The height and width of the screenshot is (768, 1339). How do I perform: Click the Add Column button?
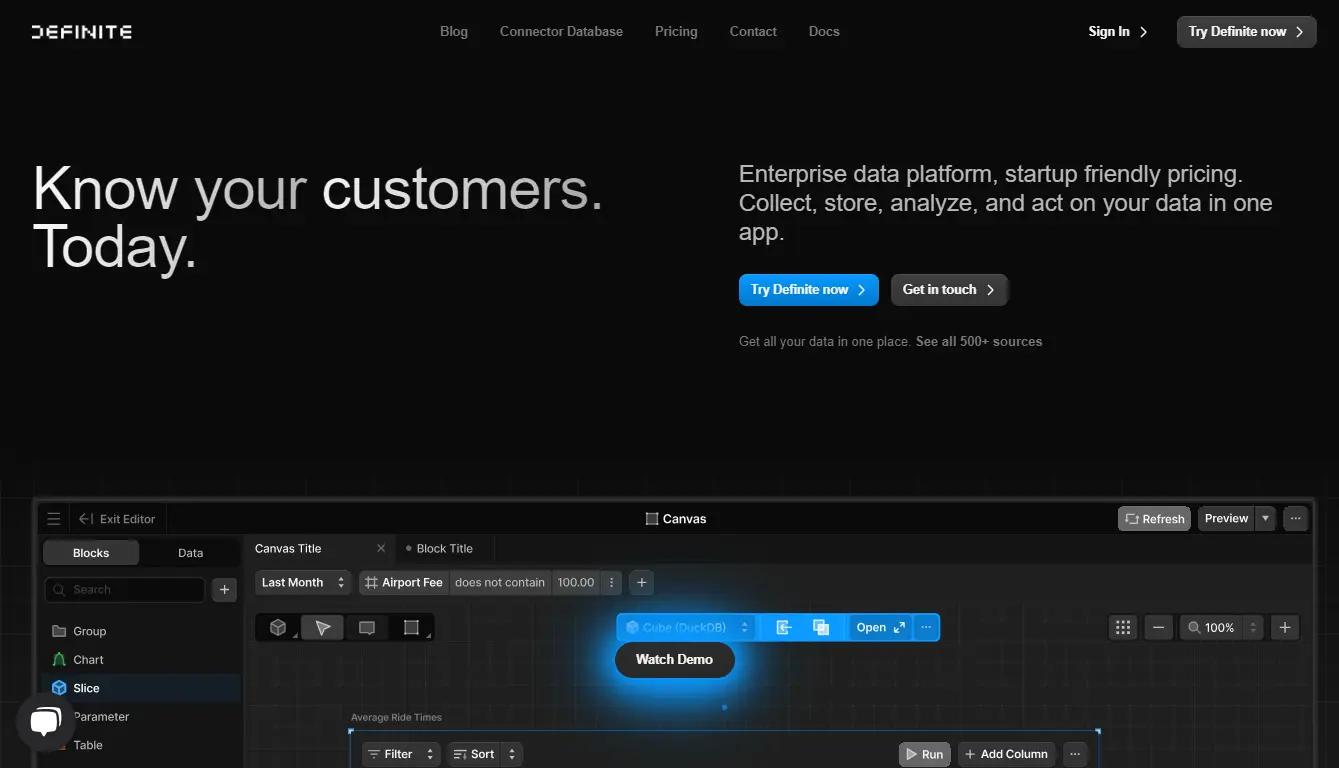click(x=1006, y=754)
